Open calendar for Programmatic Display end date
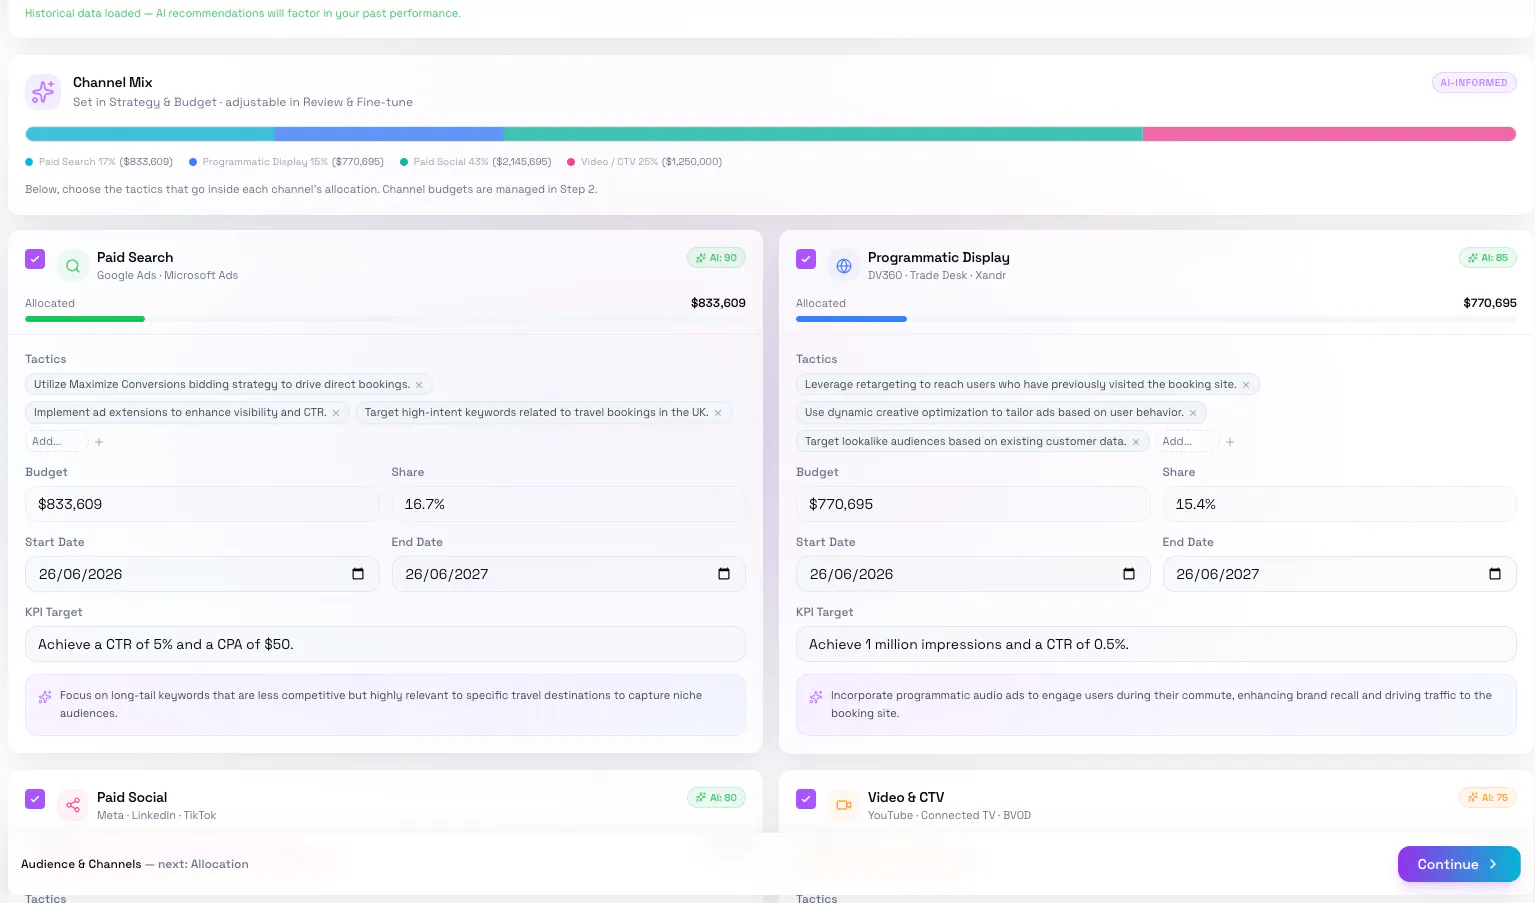Viewport: 1535px width, 903px height. (1495, 574)
